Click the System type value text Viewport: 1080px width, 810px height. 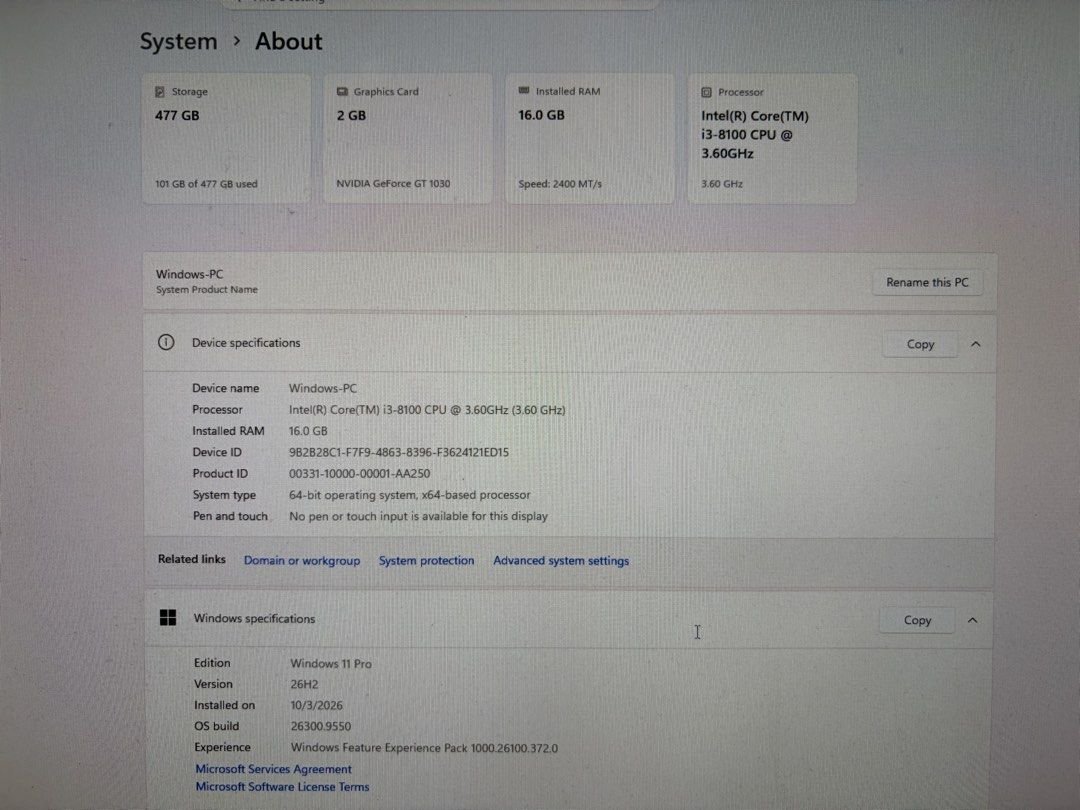410,495
